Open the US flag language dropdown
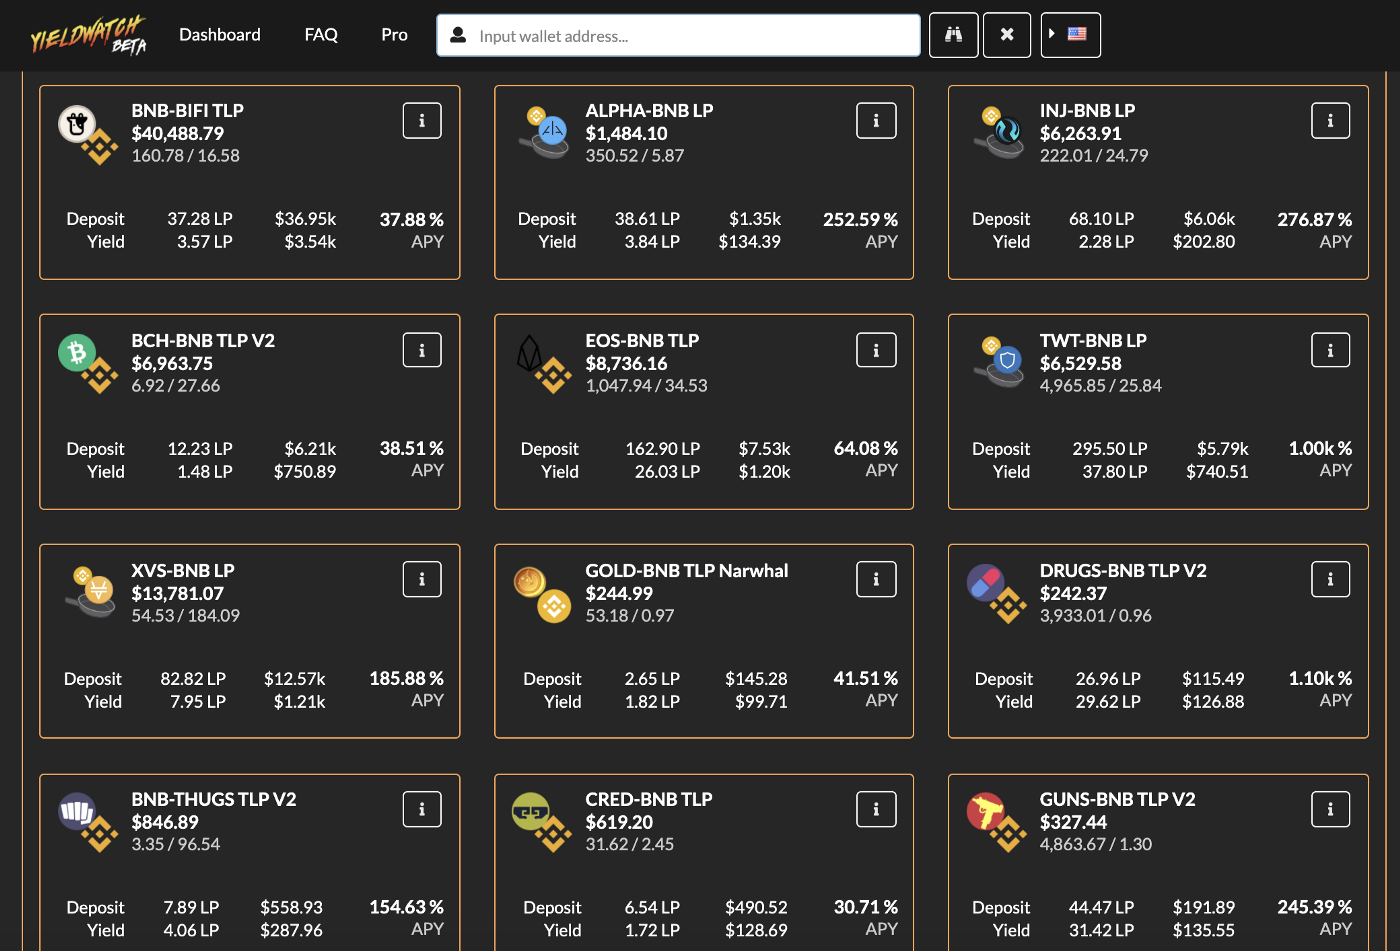This screenshot has height=951, width=1400. [1070, 35]
